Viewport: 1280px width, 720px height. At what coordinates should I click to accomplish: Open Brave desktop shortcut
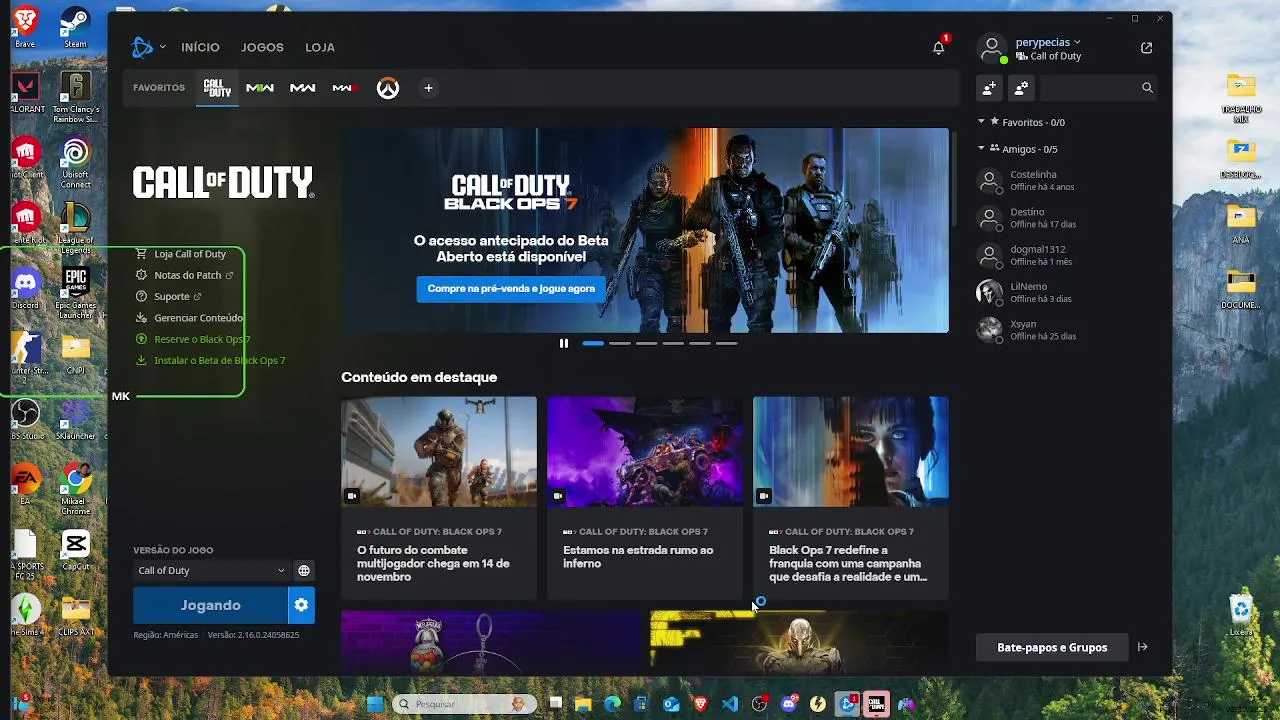25,26
